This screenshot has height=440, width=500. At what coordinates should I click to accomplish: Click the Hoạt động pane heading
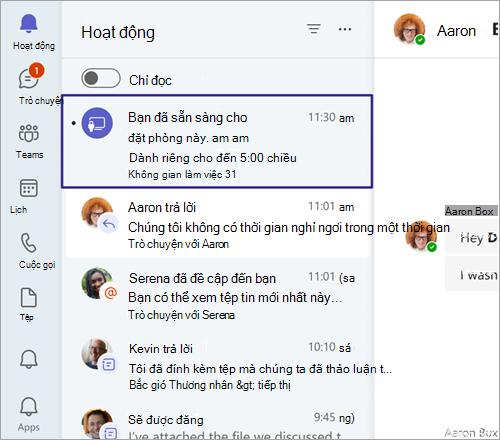click(x=118, y=33)
